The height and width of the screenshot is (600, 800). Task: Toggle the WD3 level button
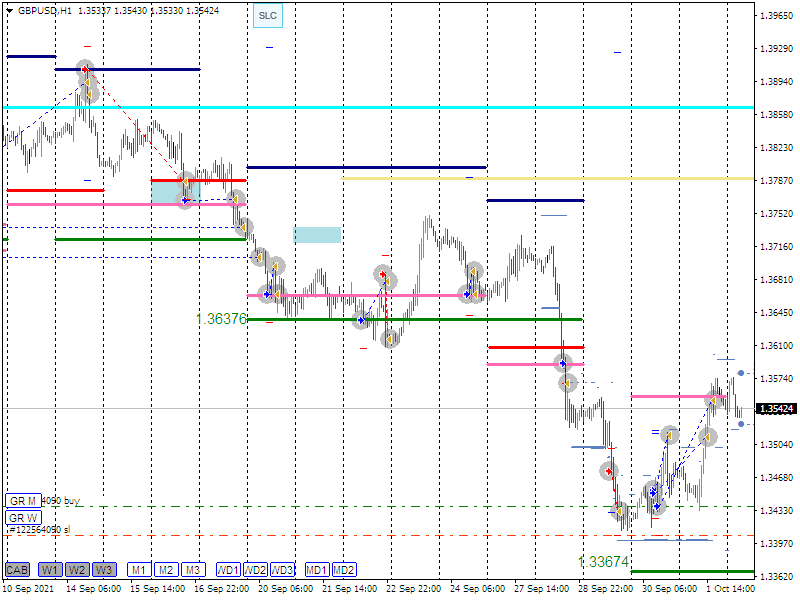pyautogui.click(x=283, y=570)
